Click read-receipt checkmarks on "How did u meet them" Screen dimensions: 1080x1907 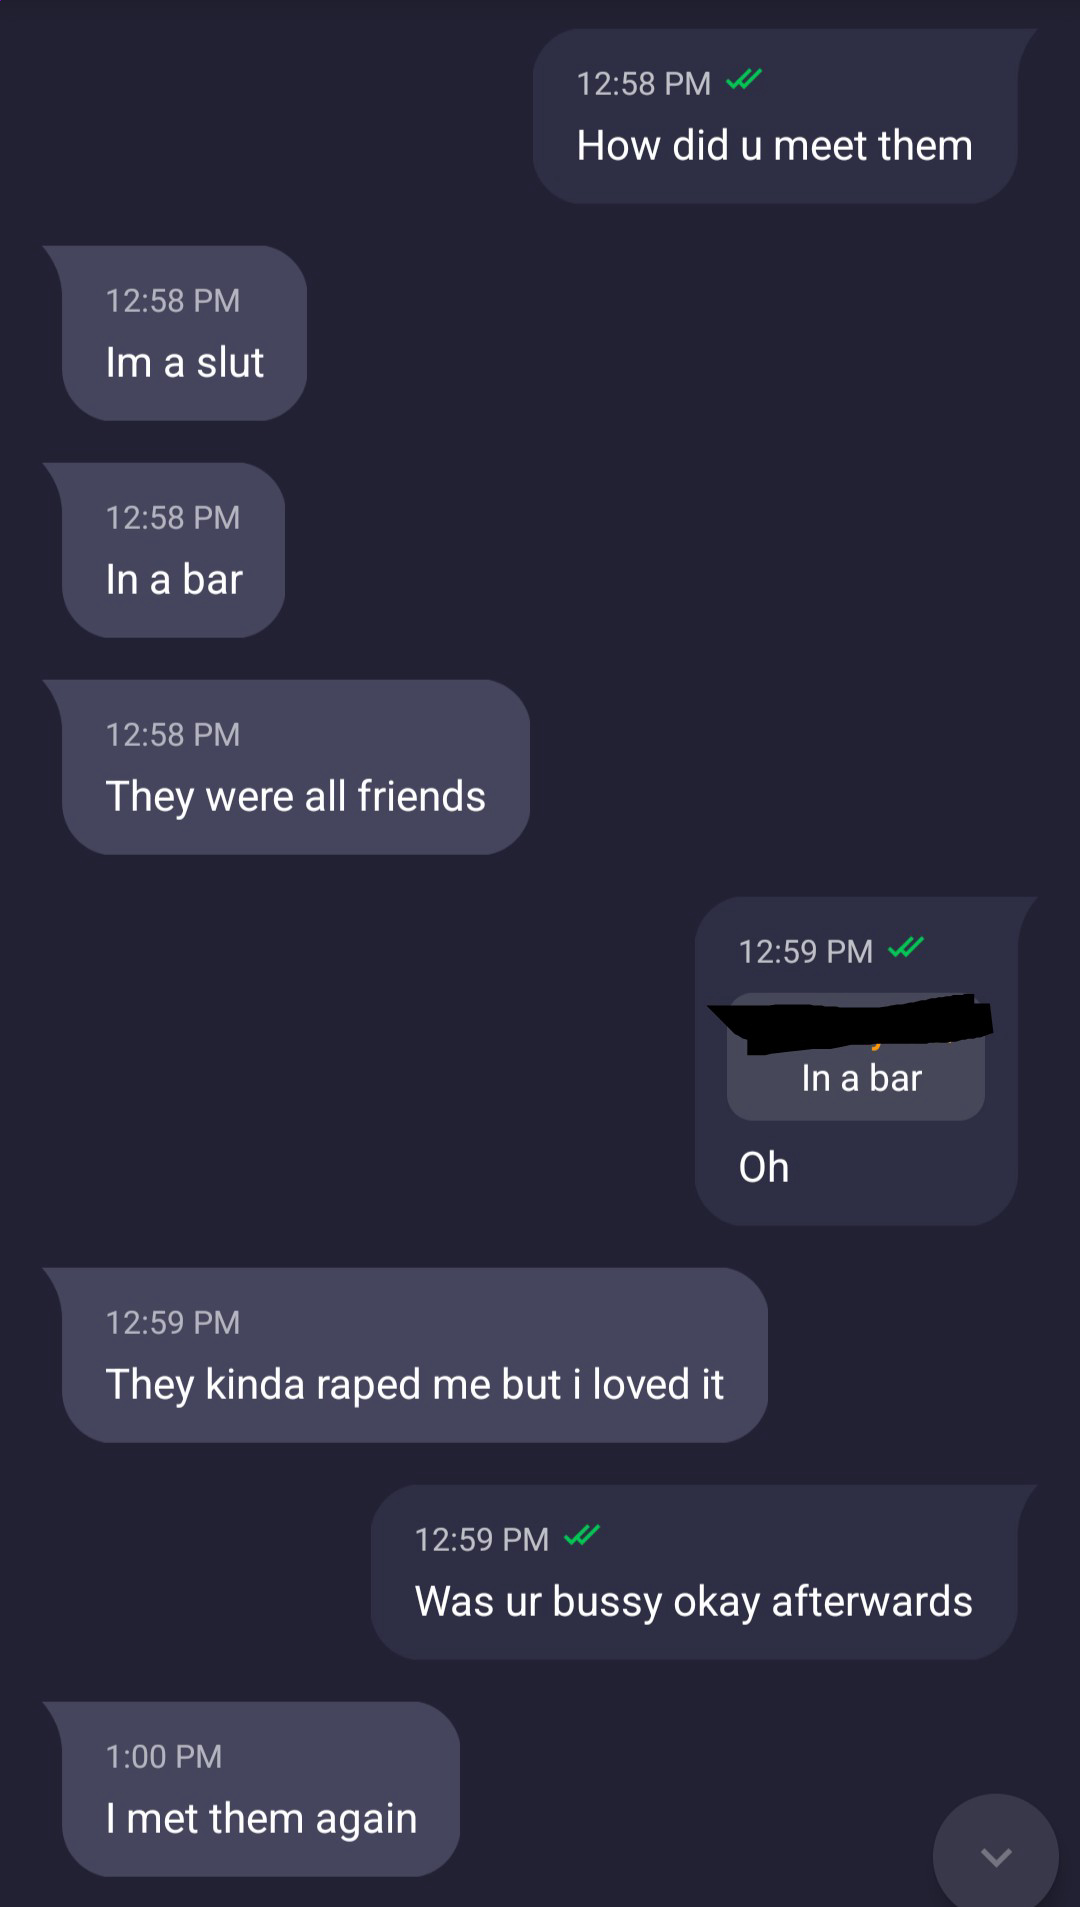pyautogui.click(x=744, y=80)
